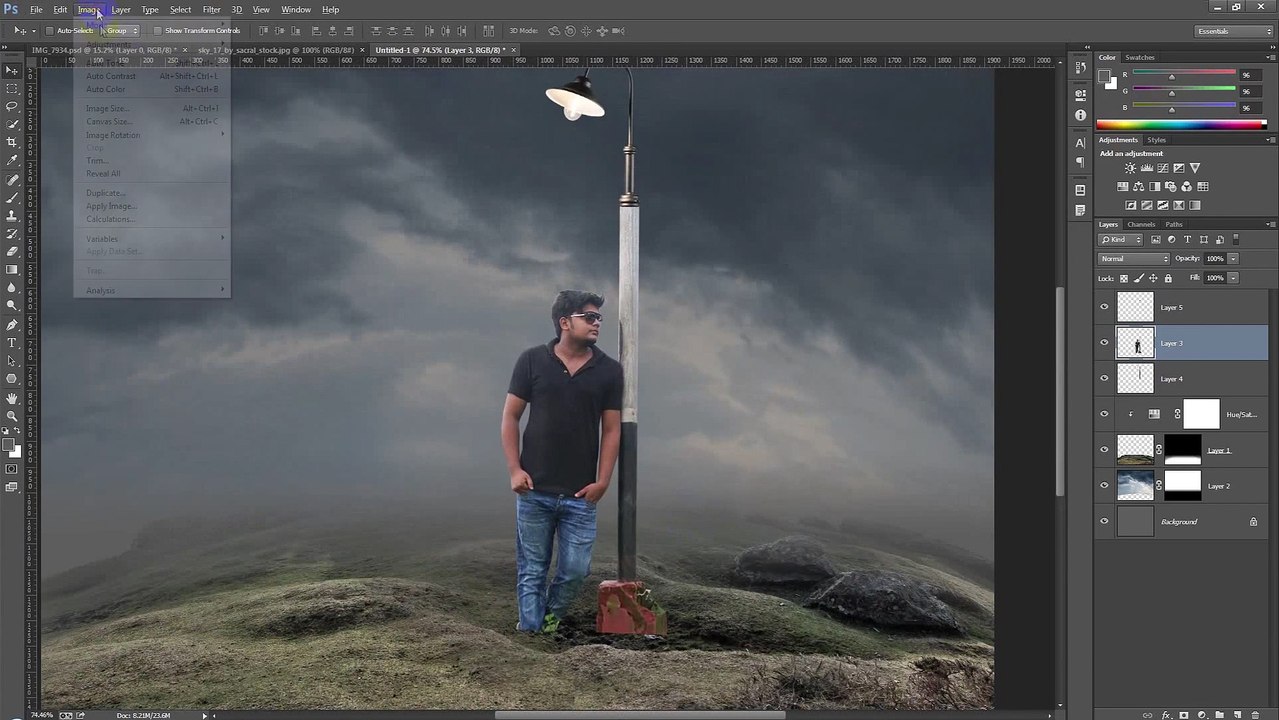Select the Zoom tool in toolbox

(12, 416)
